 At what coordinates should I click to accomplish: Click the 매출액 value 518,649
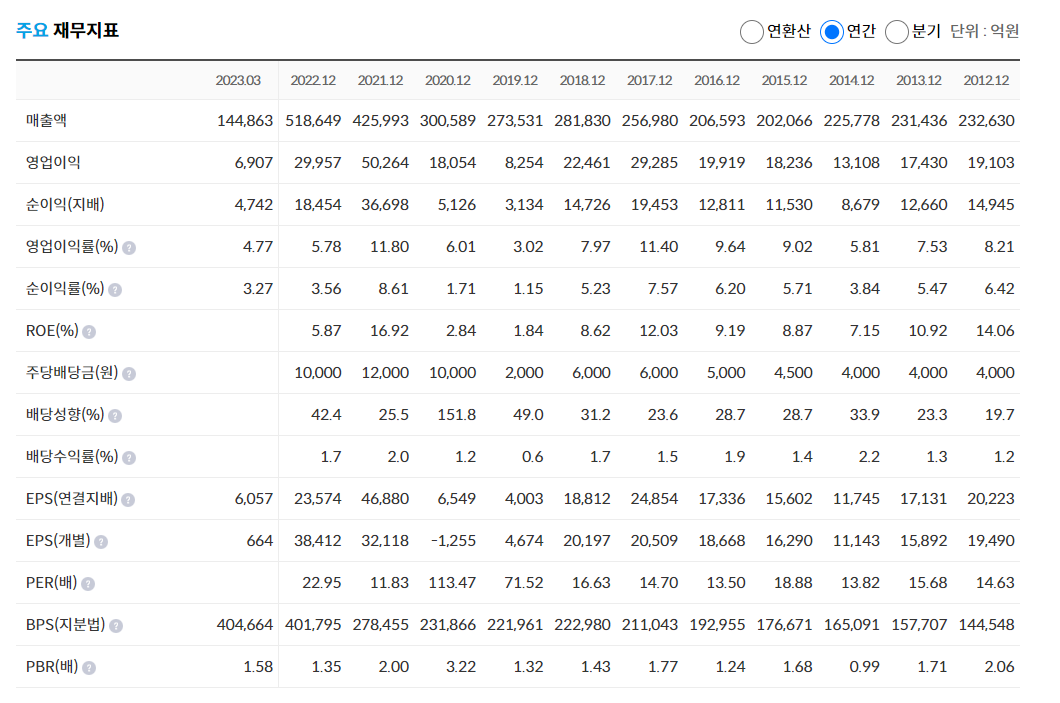(313, 120)
